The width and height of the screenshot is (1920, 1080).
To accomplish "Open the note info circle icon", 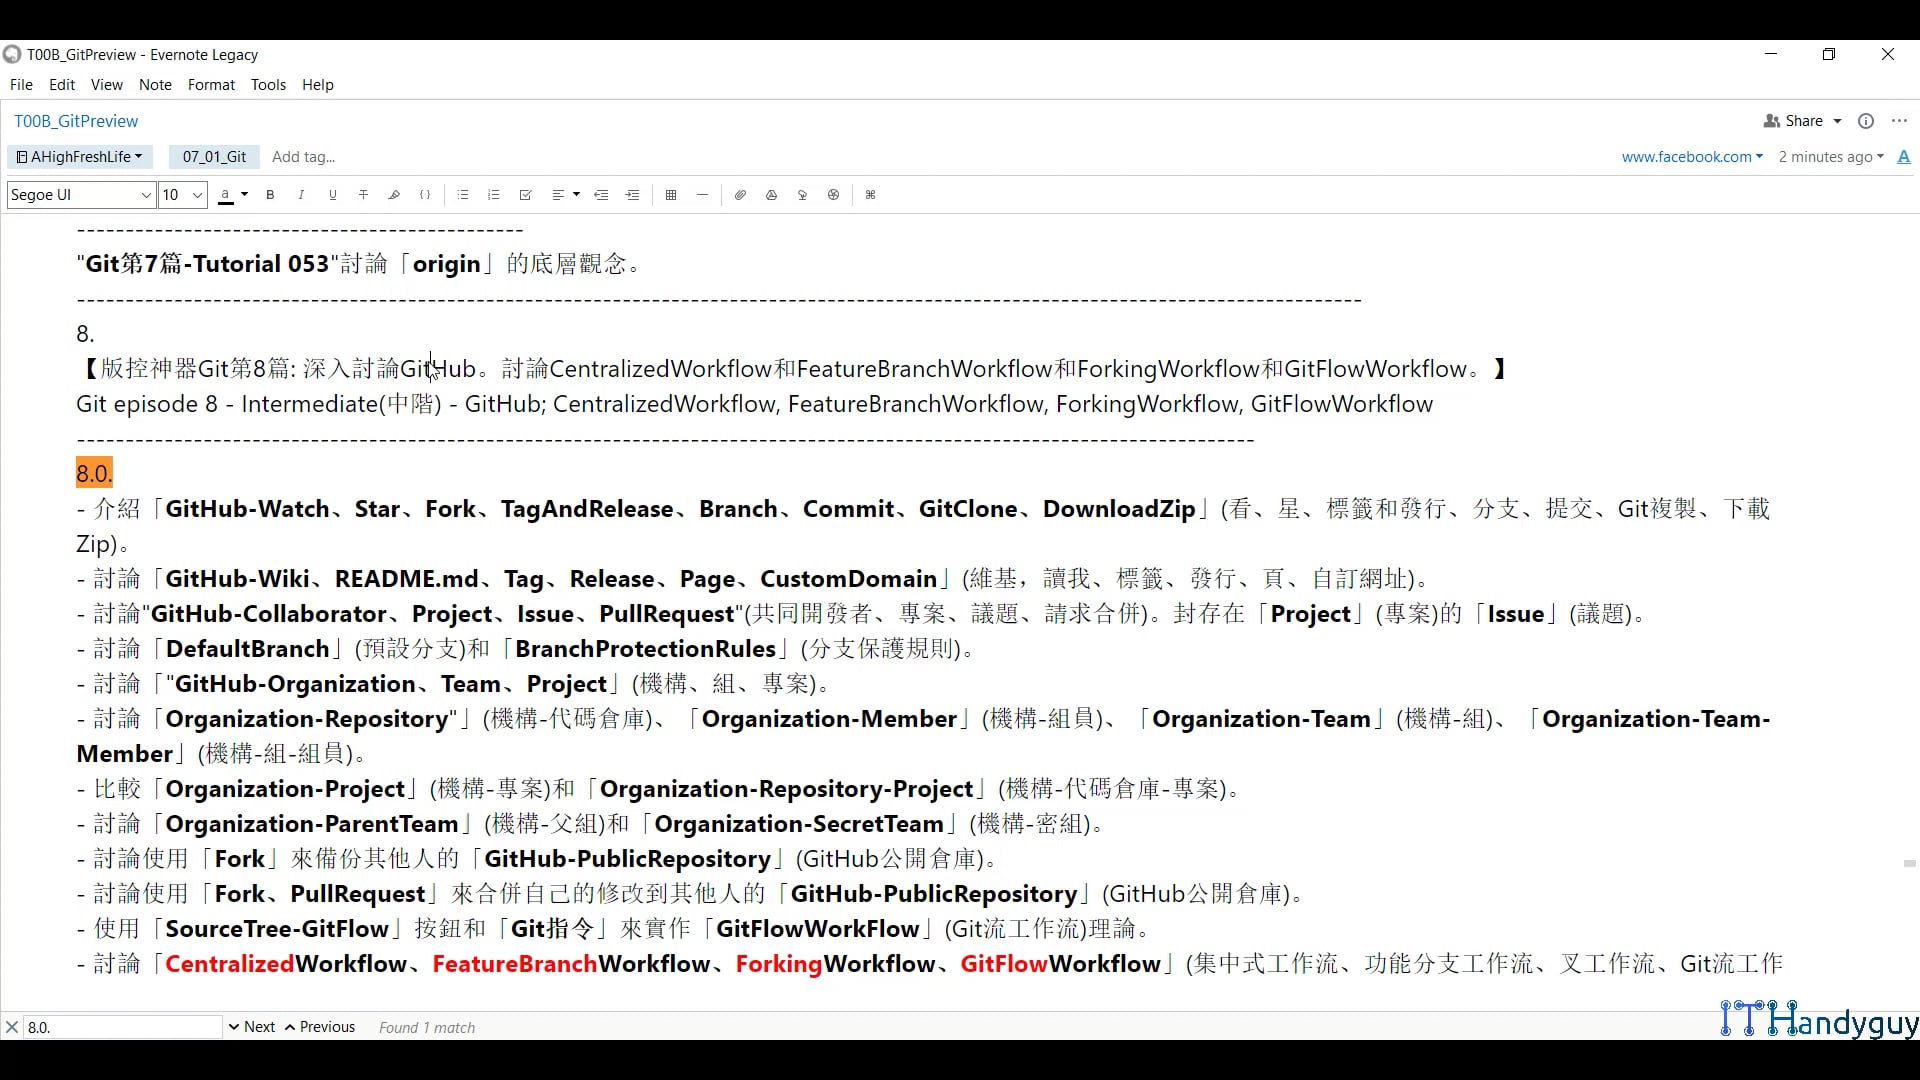I will coord(1866,120).
